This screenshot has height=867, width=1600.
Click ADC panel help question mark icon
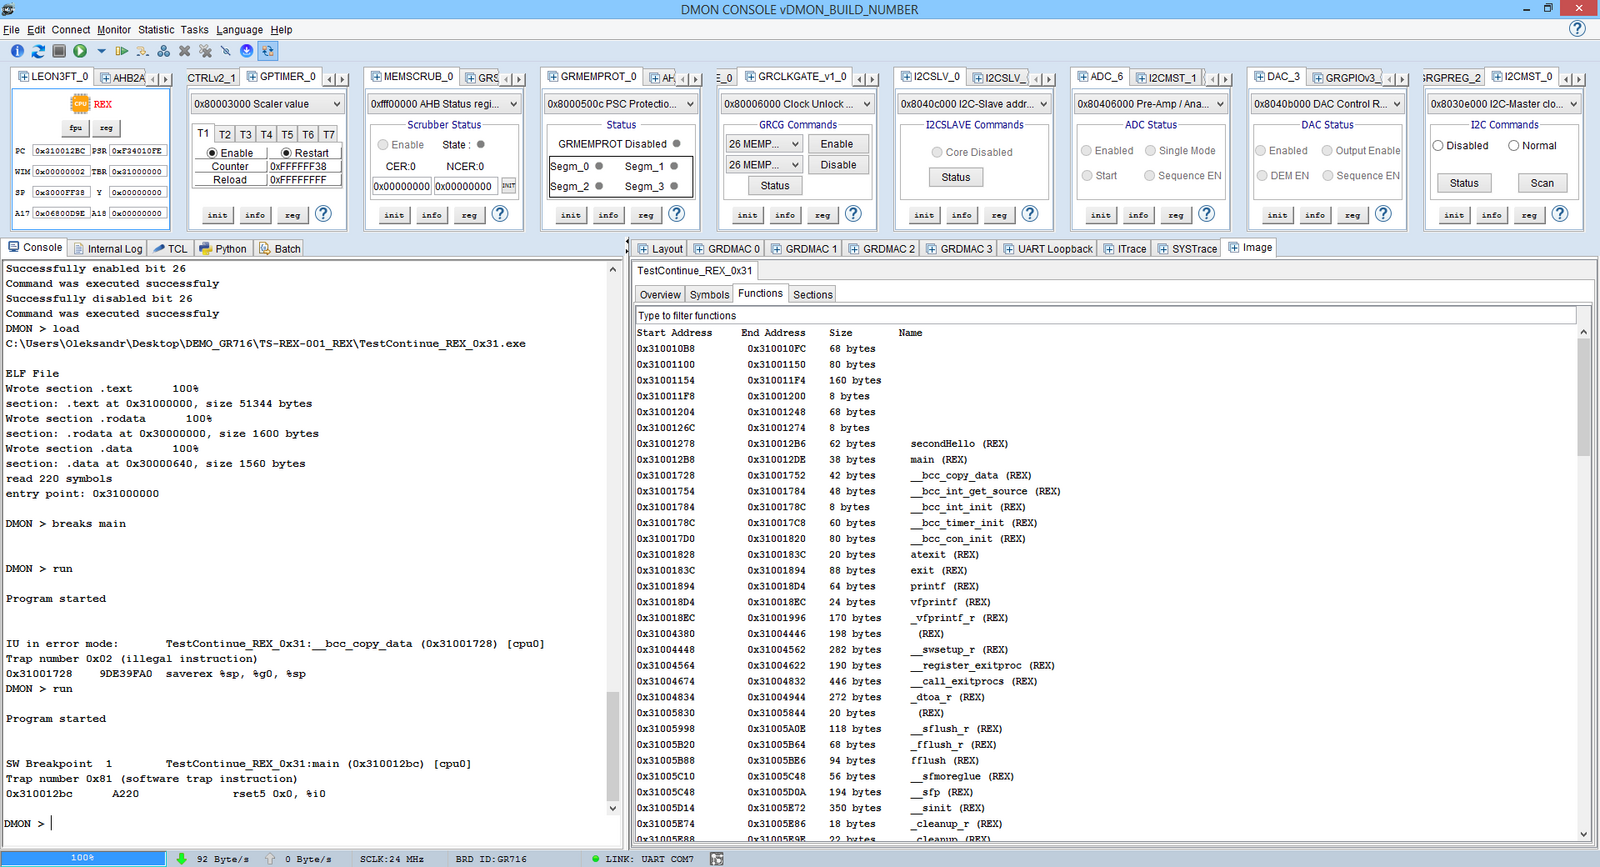1207,214
